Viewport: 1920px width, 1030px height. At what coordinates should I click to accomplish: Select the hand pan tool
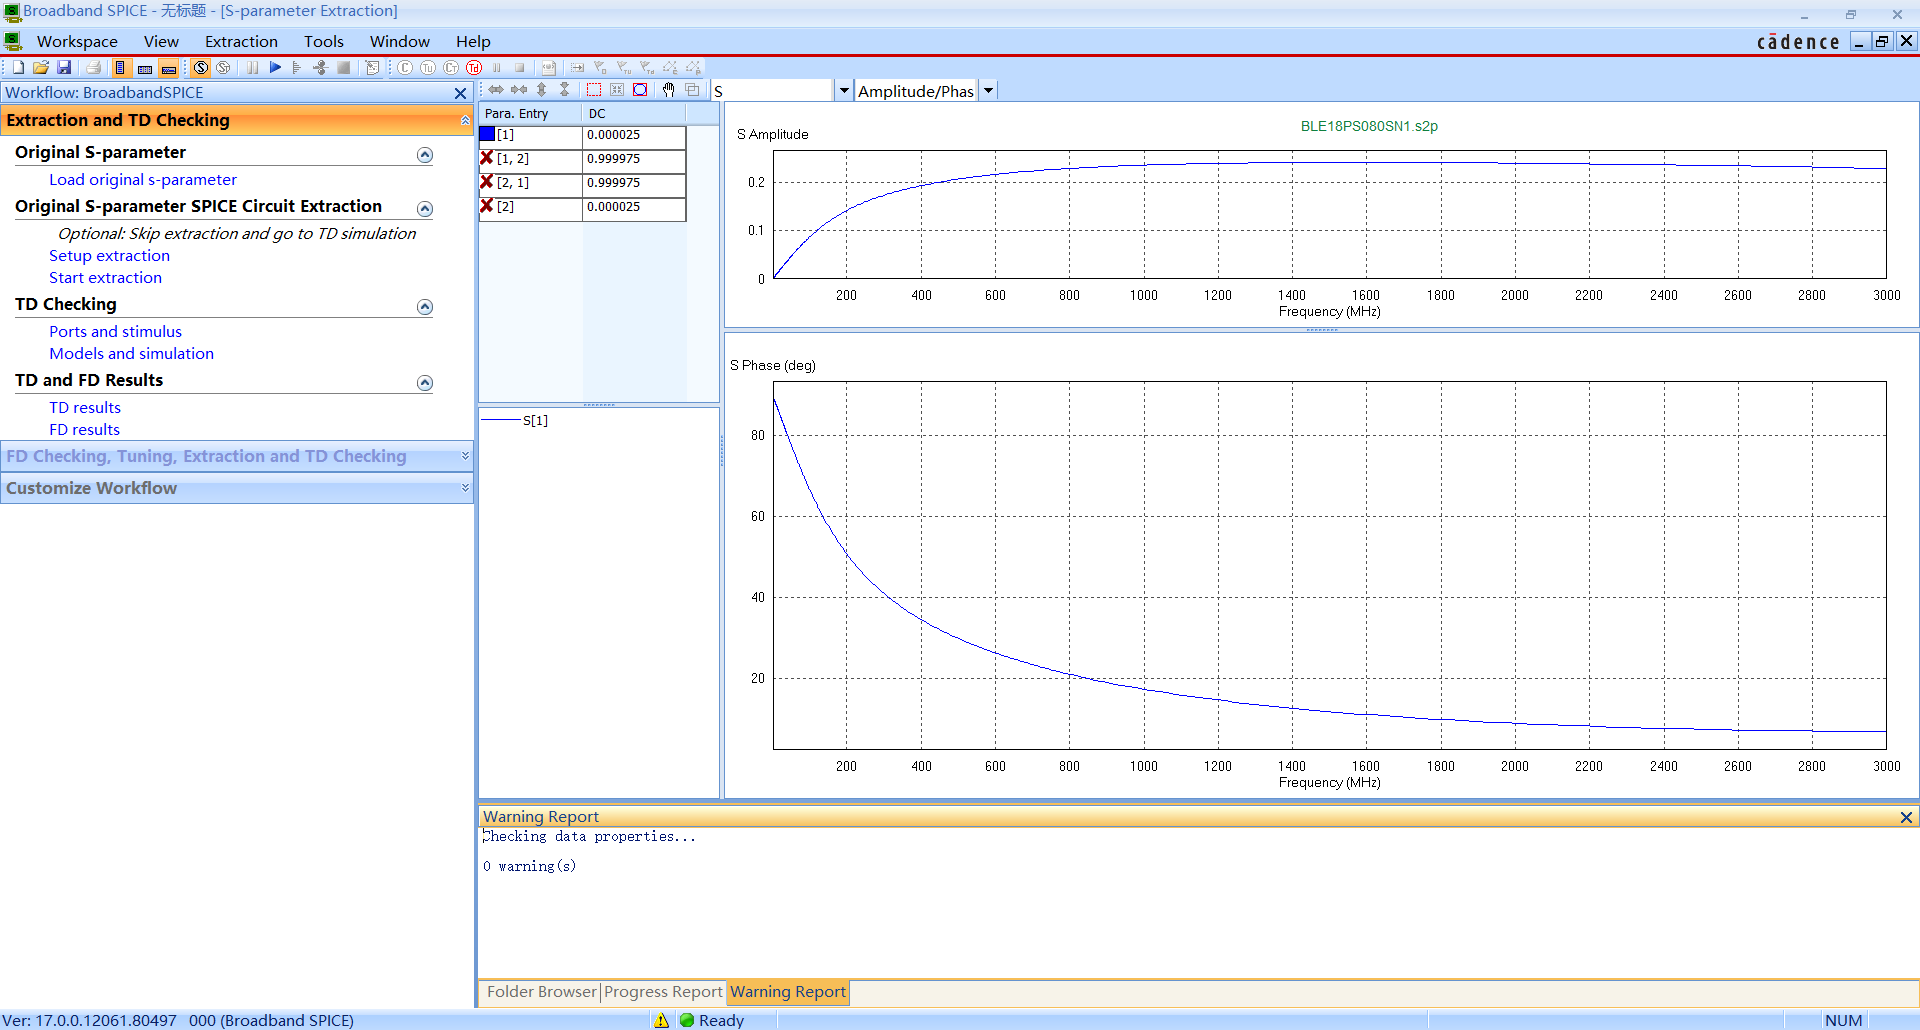[x=668, y=90]
